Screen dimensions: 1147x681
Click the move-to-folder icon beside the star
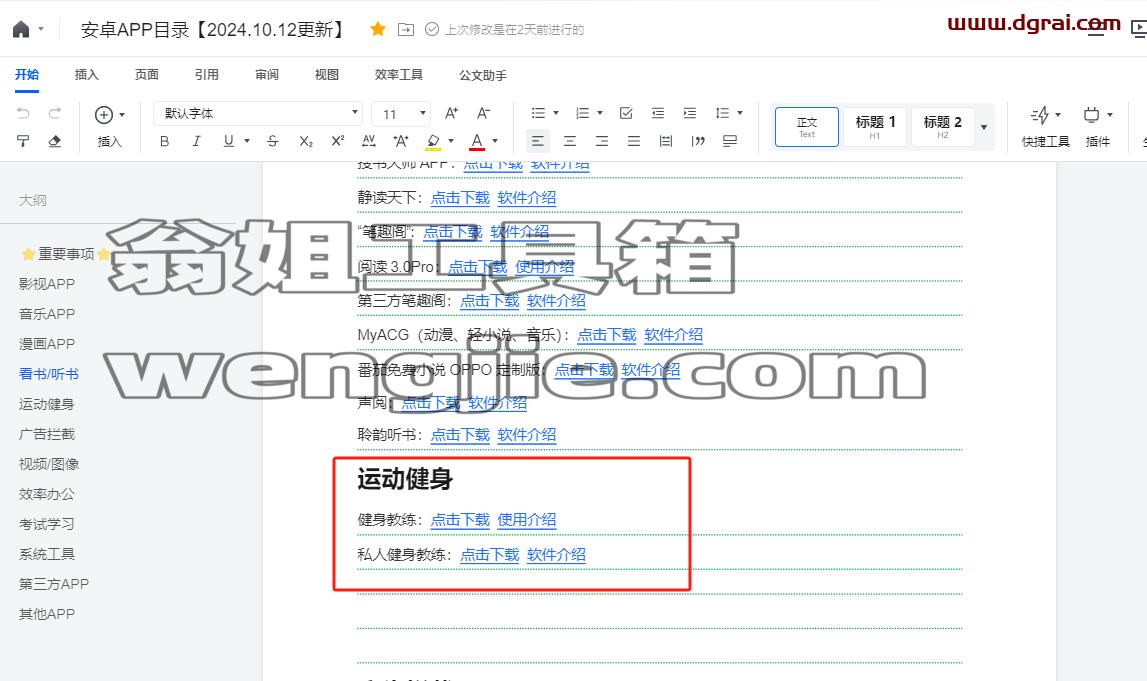(405, 29)
